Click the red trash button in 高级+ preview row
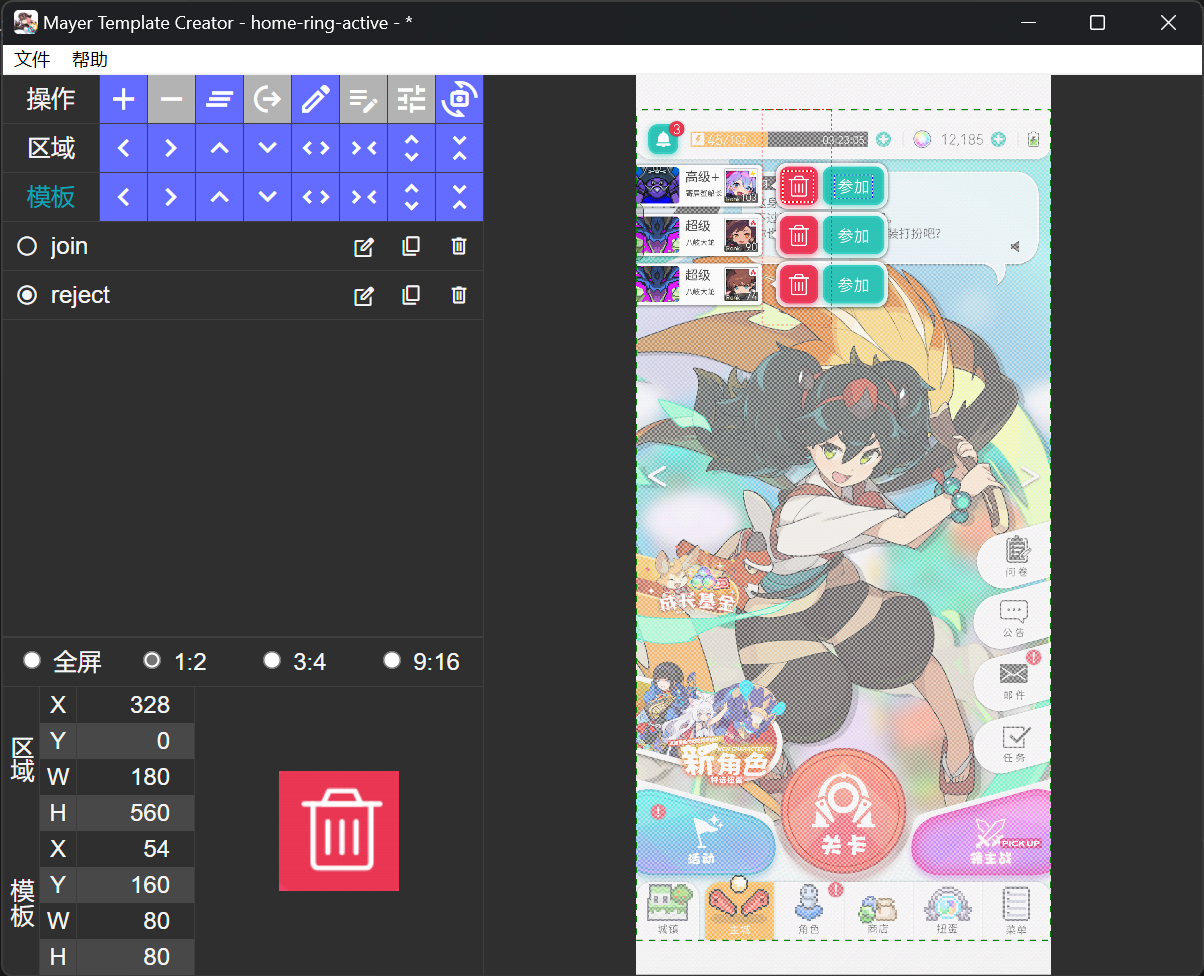The width and height of the screenshot is (1204, 976). point(798,186)
